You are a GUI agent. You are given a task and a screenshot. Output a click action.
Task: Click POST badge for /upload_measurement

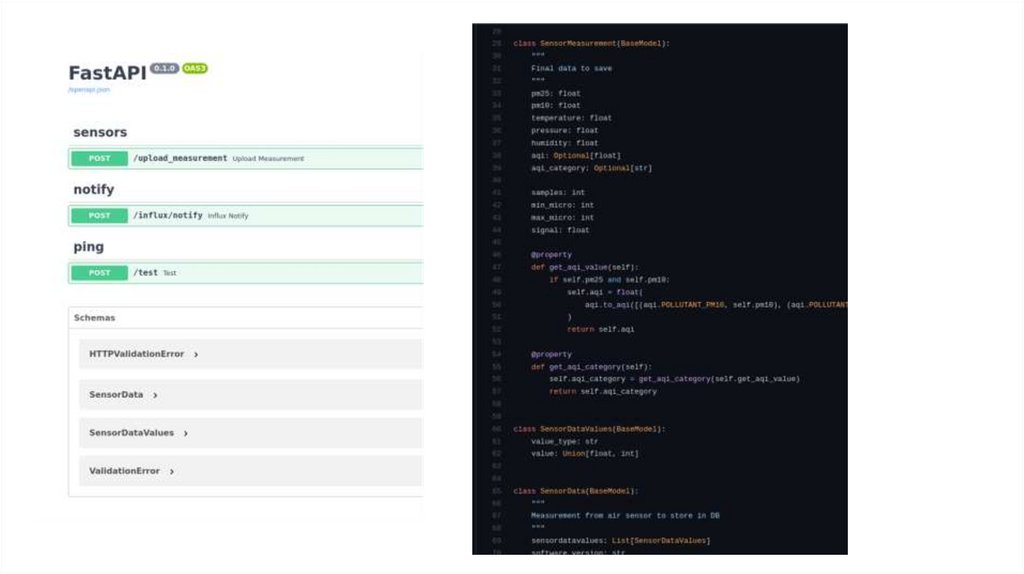(x=99, y=158)
